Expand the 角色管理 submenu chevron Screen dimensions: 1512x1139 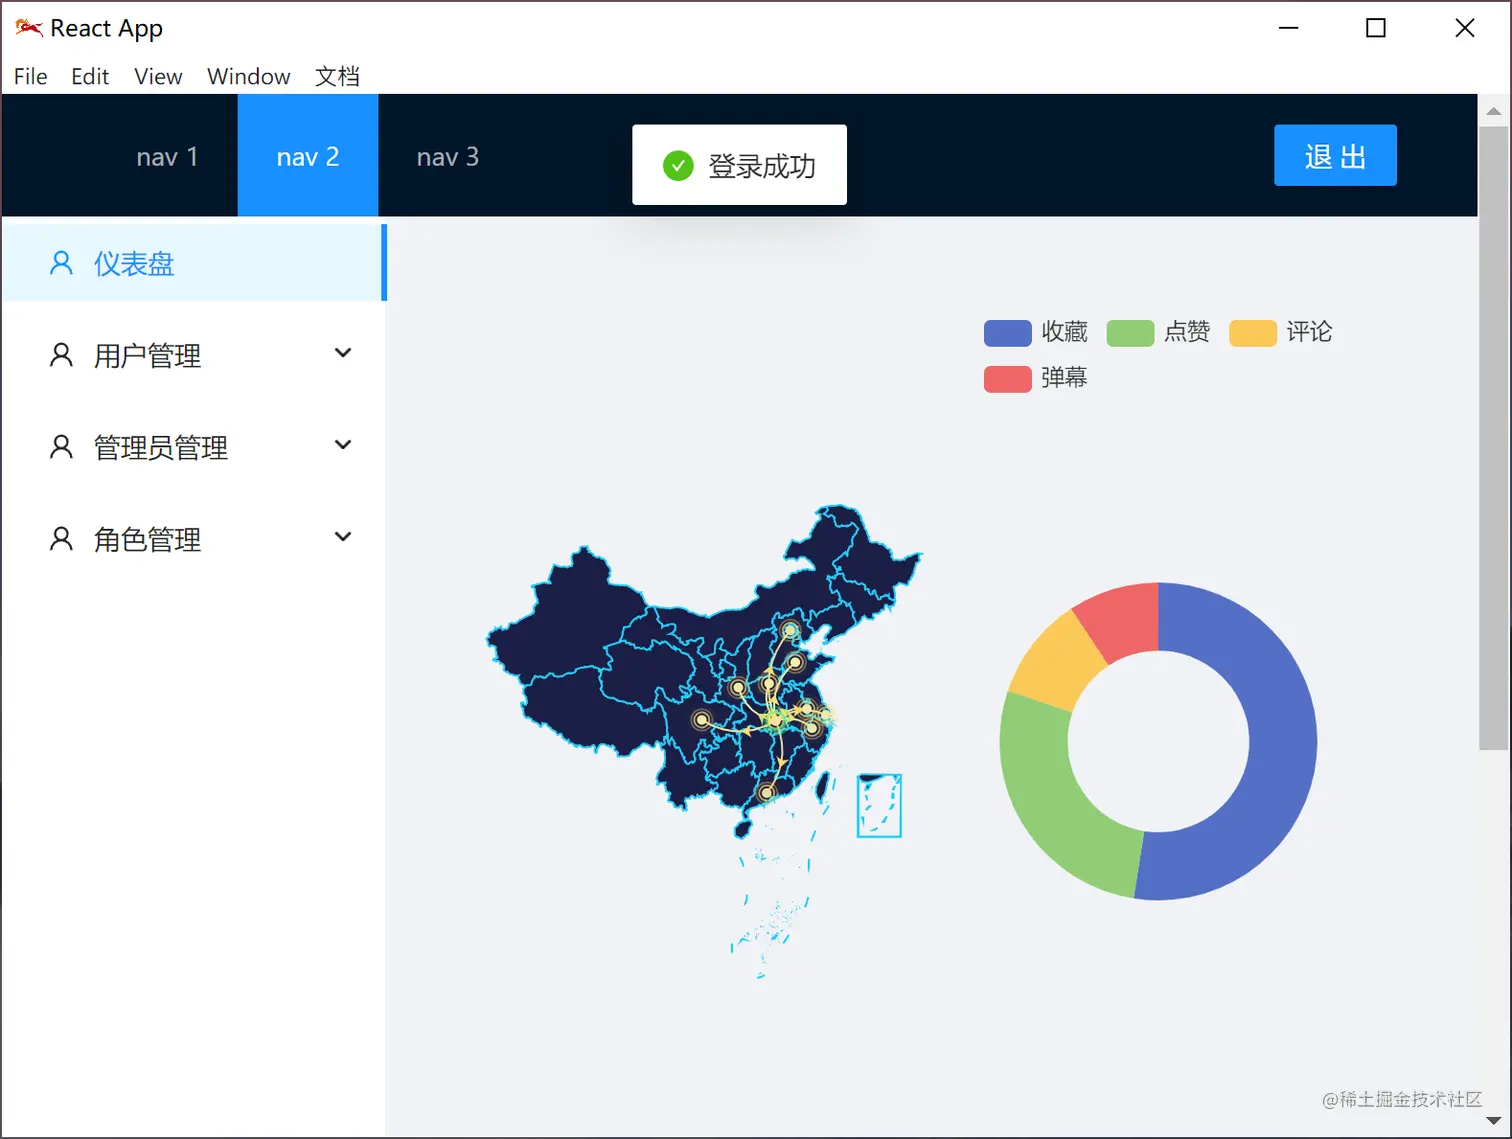pyautogui.click(x=343, y=537)
